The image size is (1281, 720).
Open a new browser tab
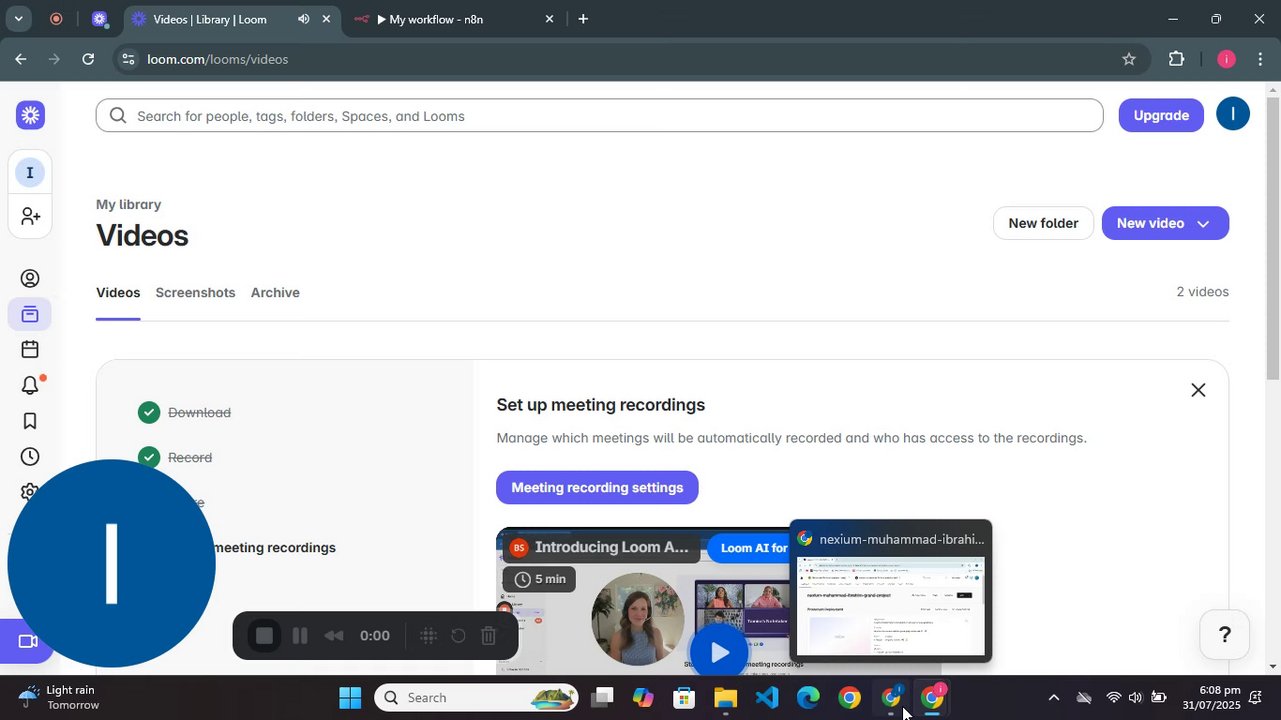tap(583, 19)
